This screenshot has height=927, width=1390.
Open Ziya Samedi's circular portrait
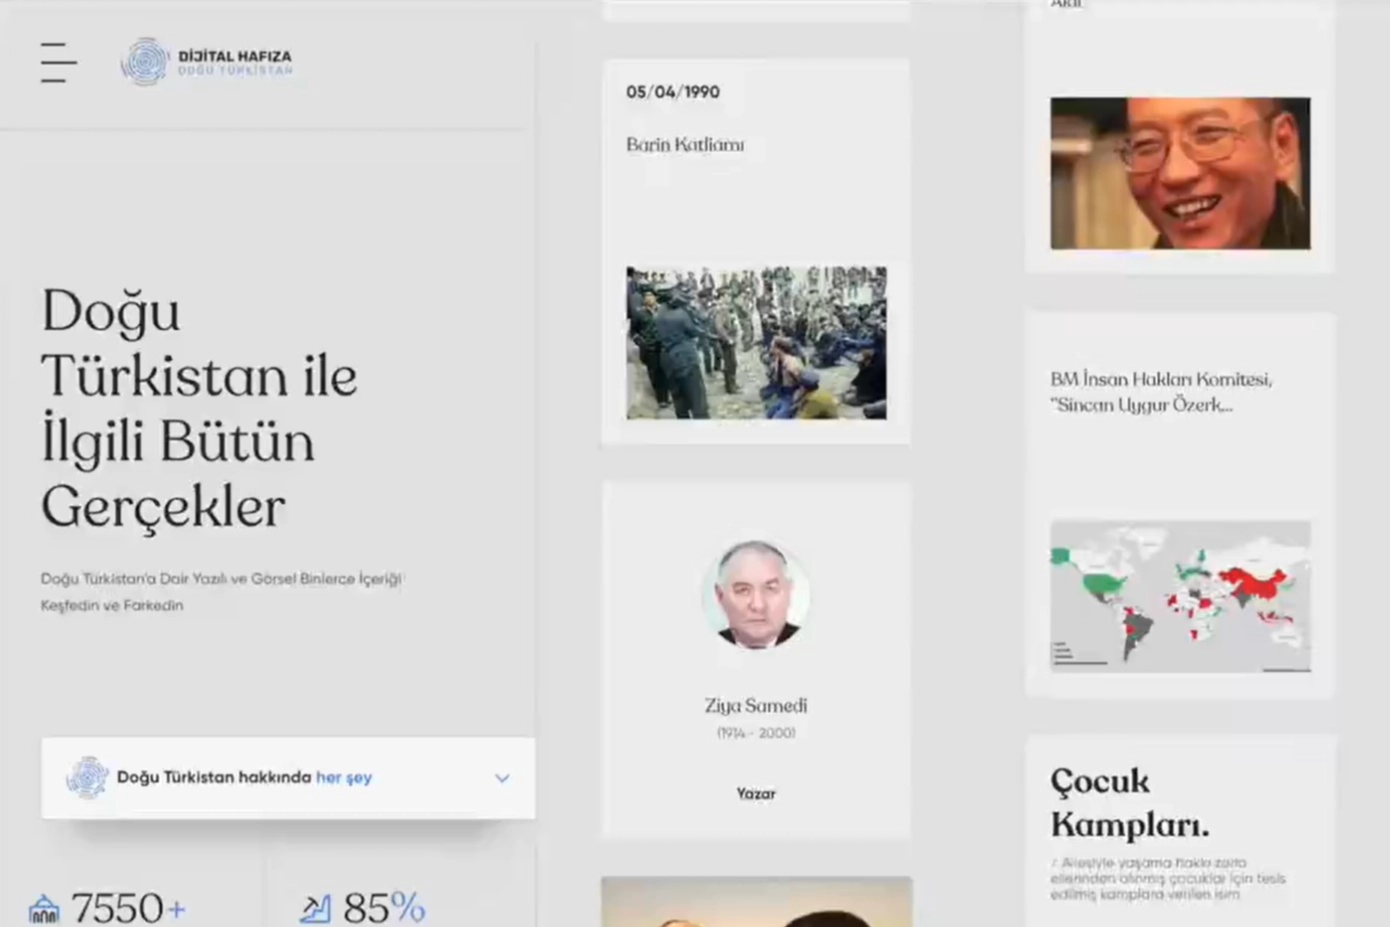(756, 594)
